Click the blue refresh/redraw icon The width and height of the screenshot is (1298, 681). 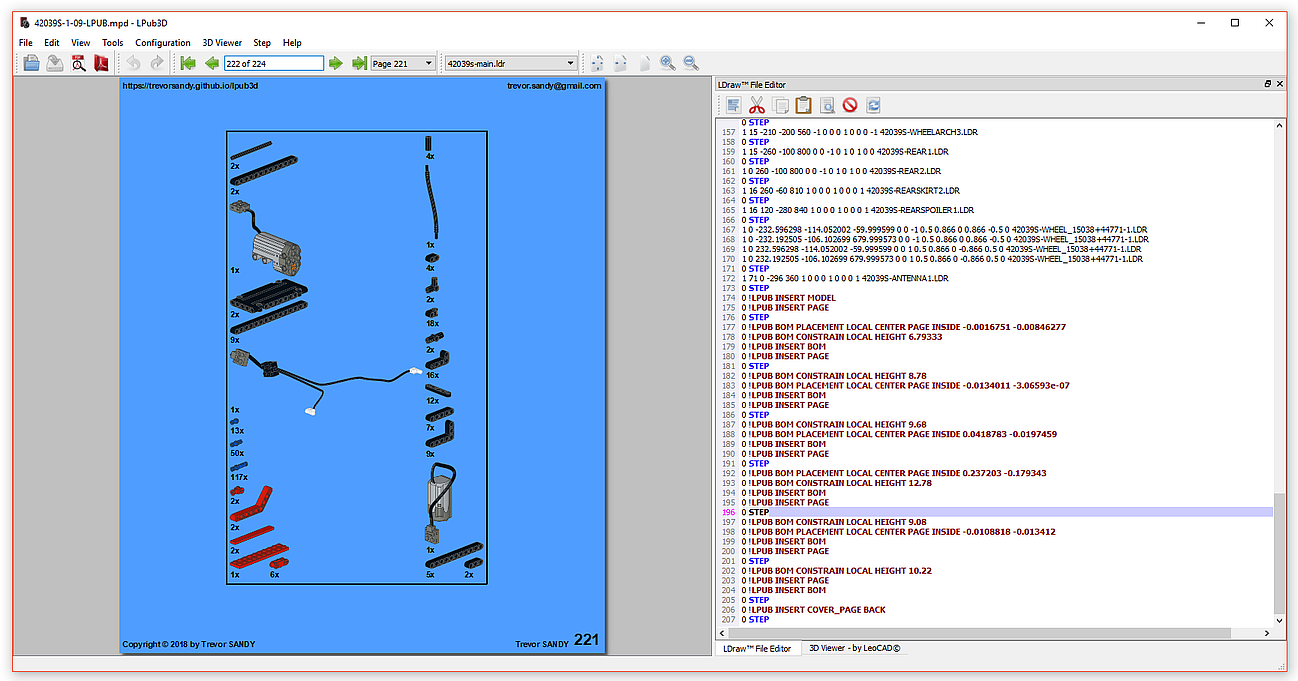coord(874,105)
